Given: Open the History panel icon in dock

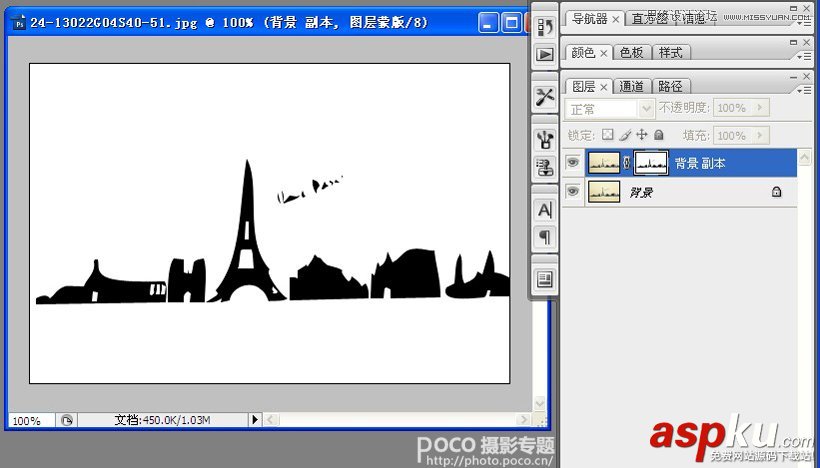Looking at the screenshot, I should 545,28.
